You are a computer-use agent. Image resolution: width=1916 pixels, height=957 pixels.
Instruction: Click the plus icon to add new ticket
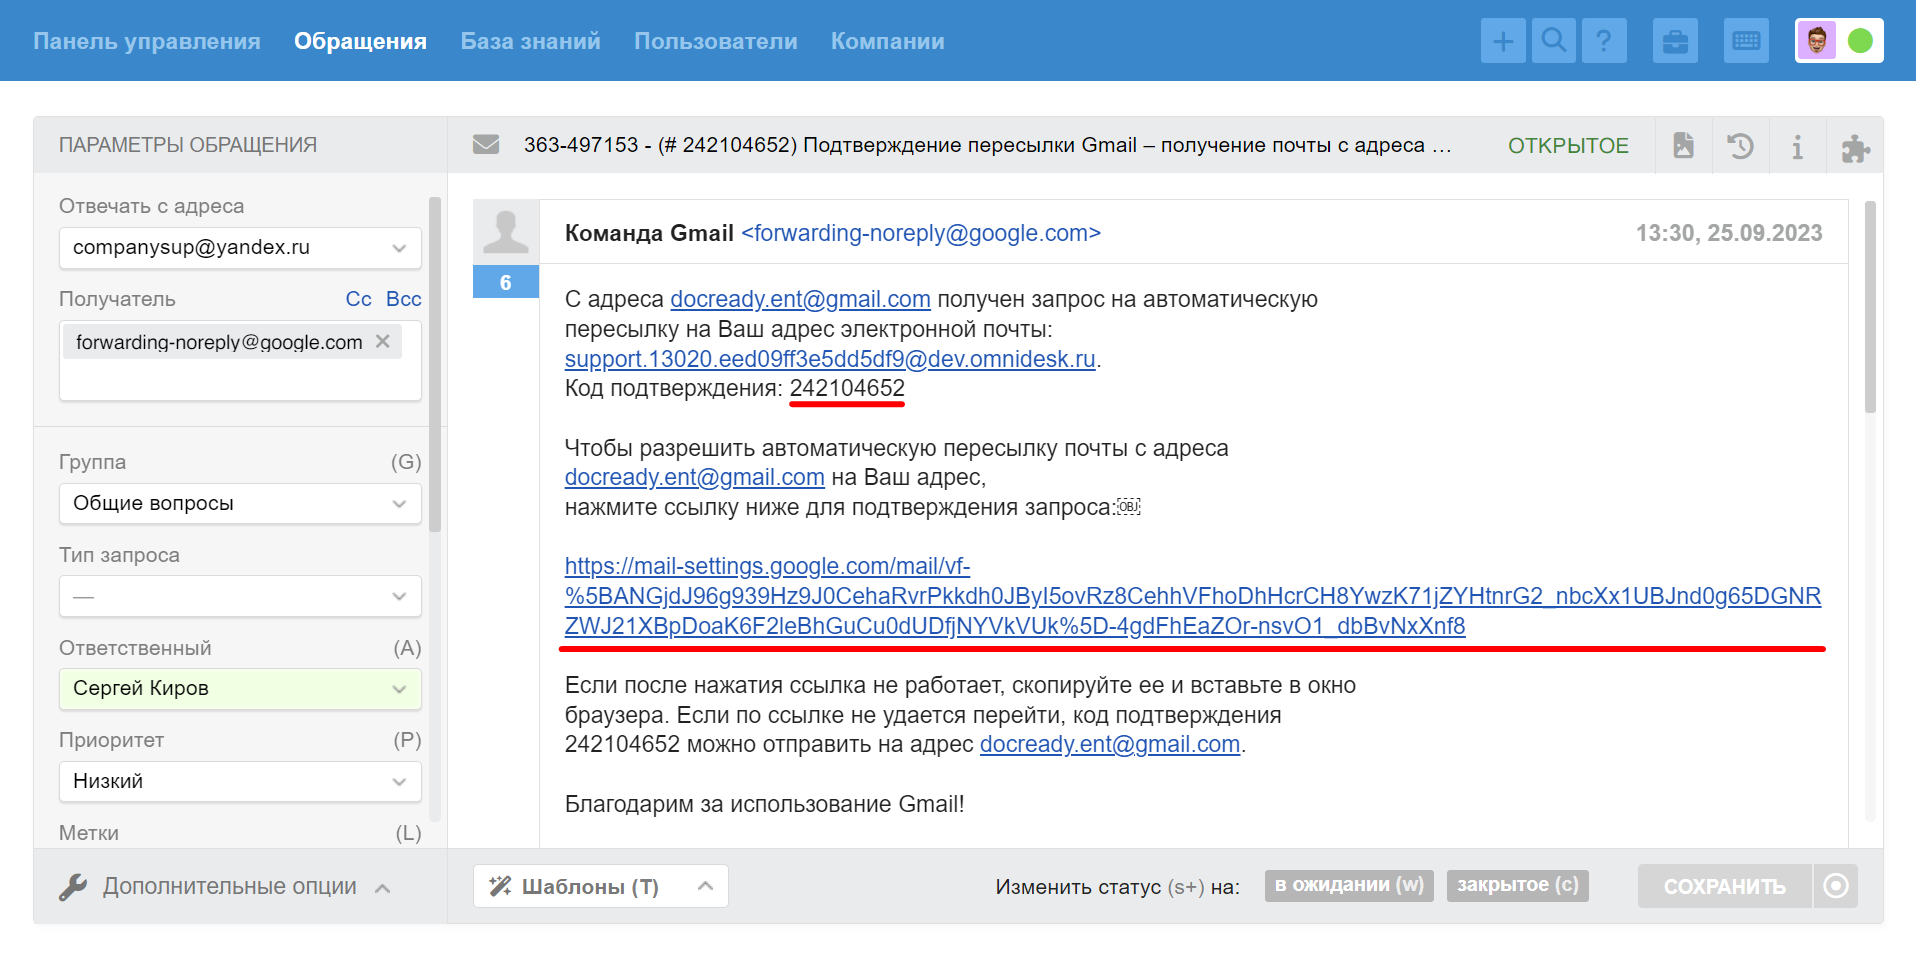click(x=1503, y=41)
